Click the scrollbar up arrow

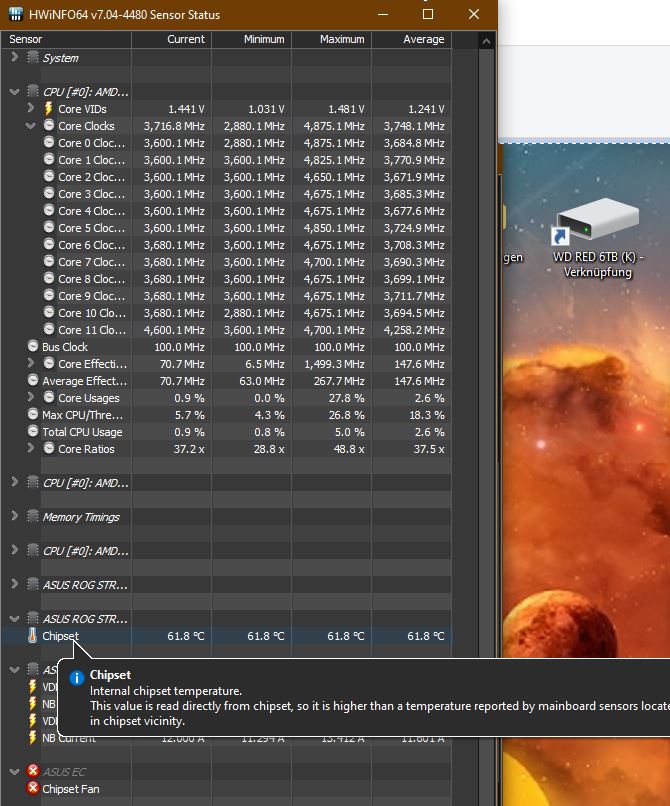coord(486,41)
